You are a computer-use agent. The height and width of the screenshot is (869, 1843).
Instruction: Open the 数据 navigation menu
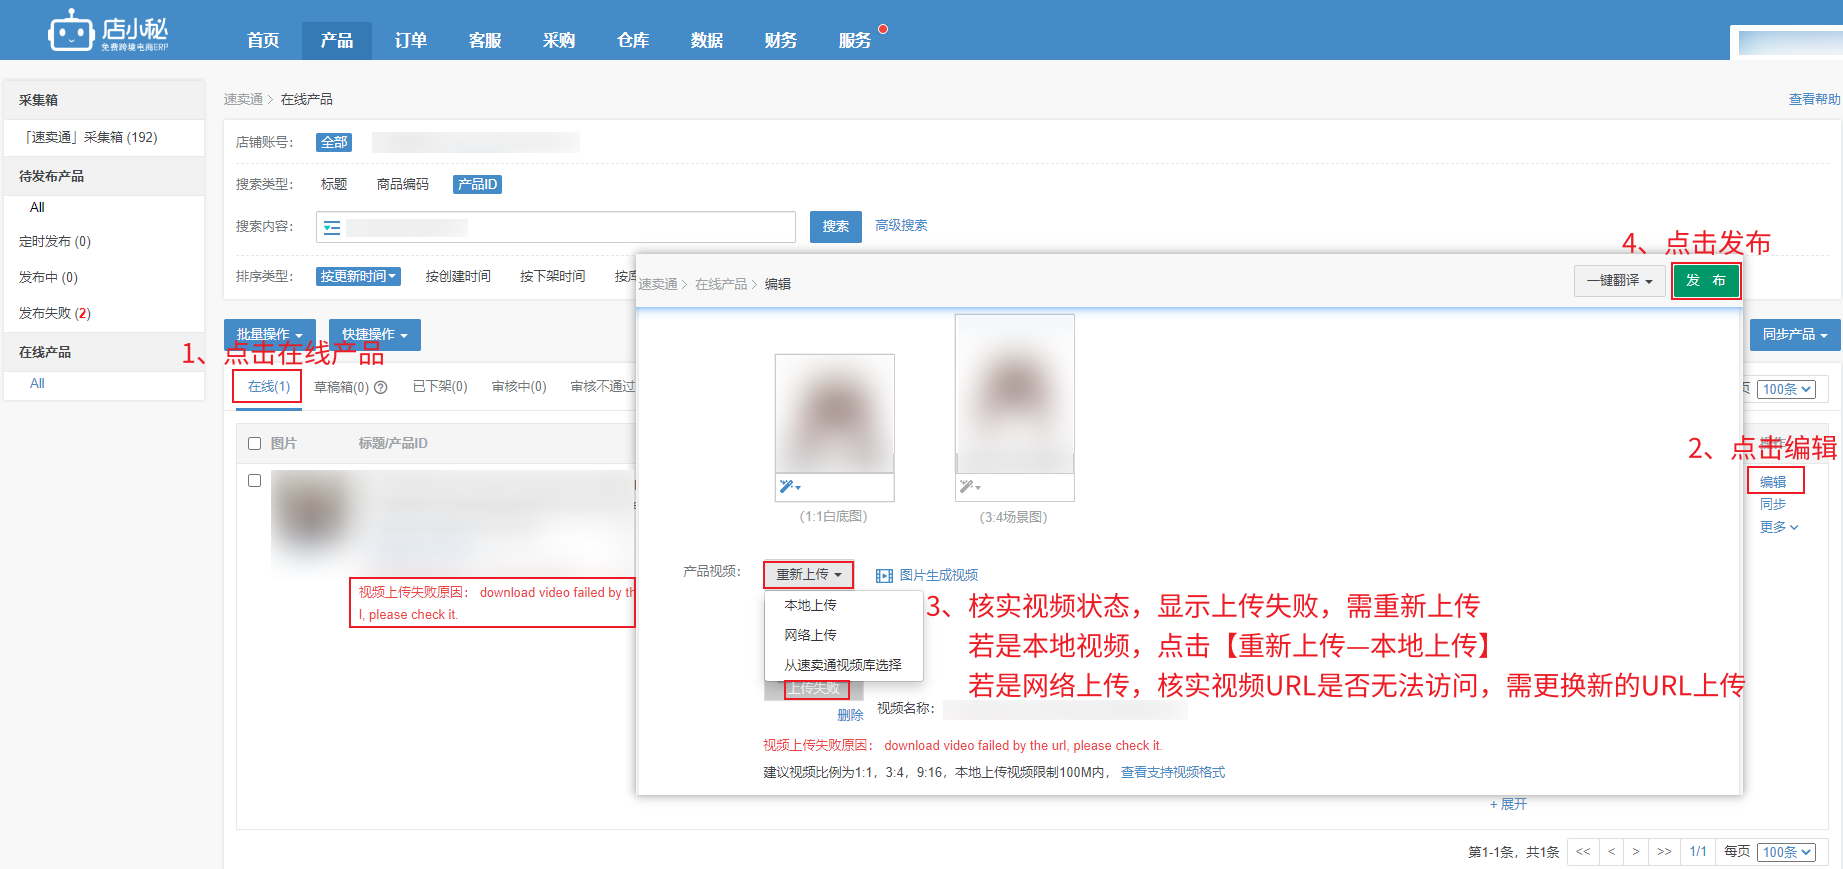(707, 40)
